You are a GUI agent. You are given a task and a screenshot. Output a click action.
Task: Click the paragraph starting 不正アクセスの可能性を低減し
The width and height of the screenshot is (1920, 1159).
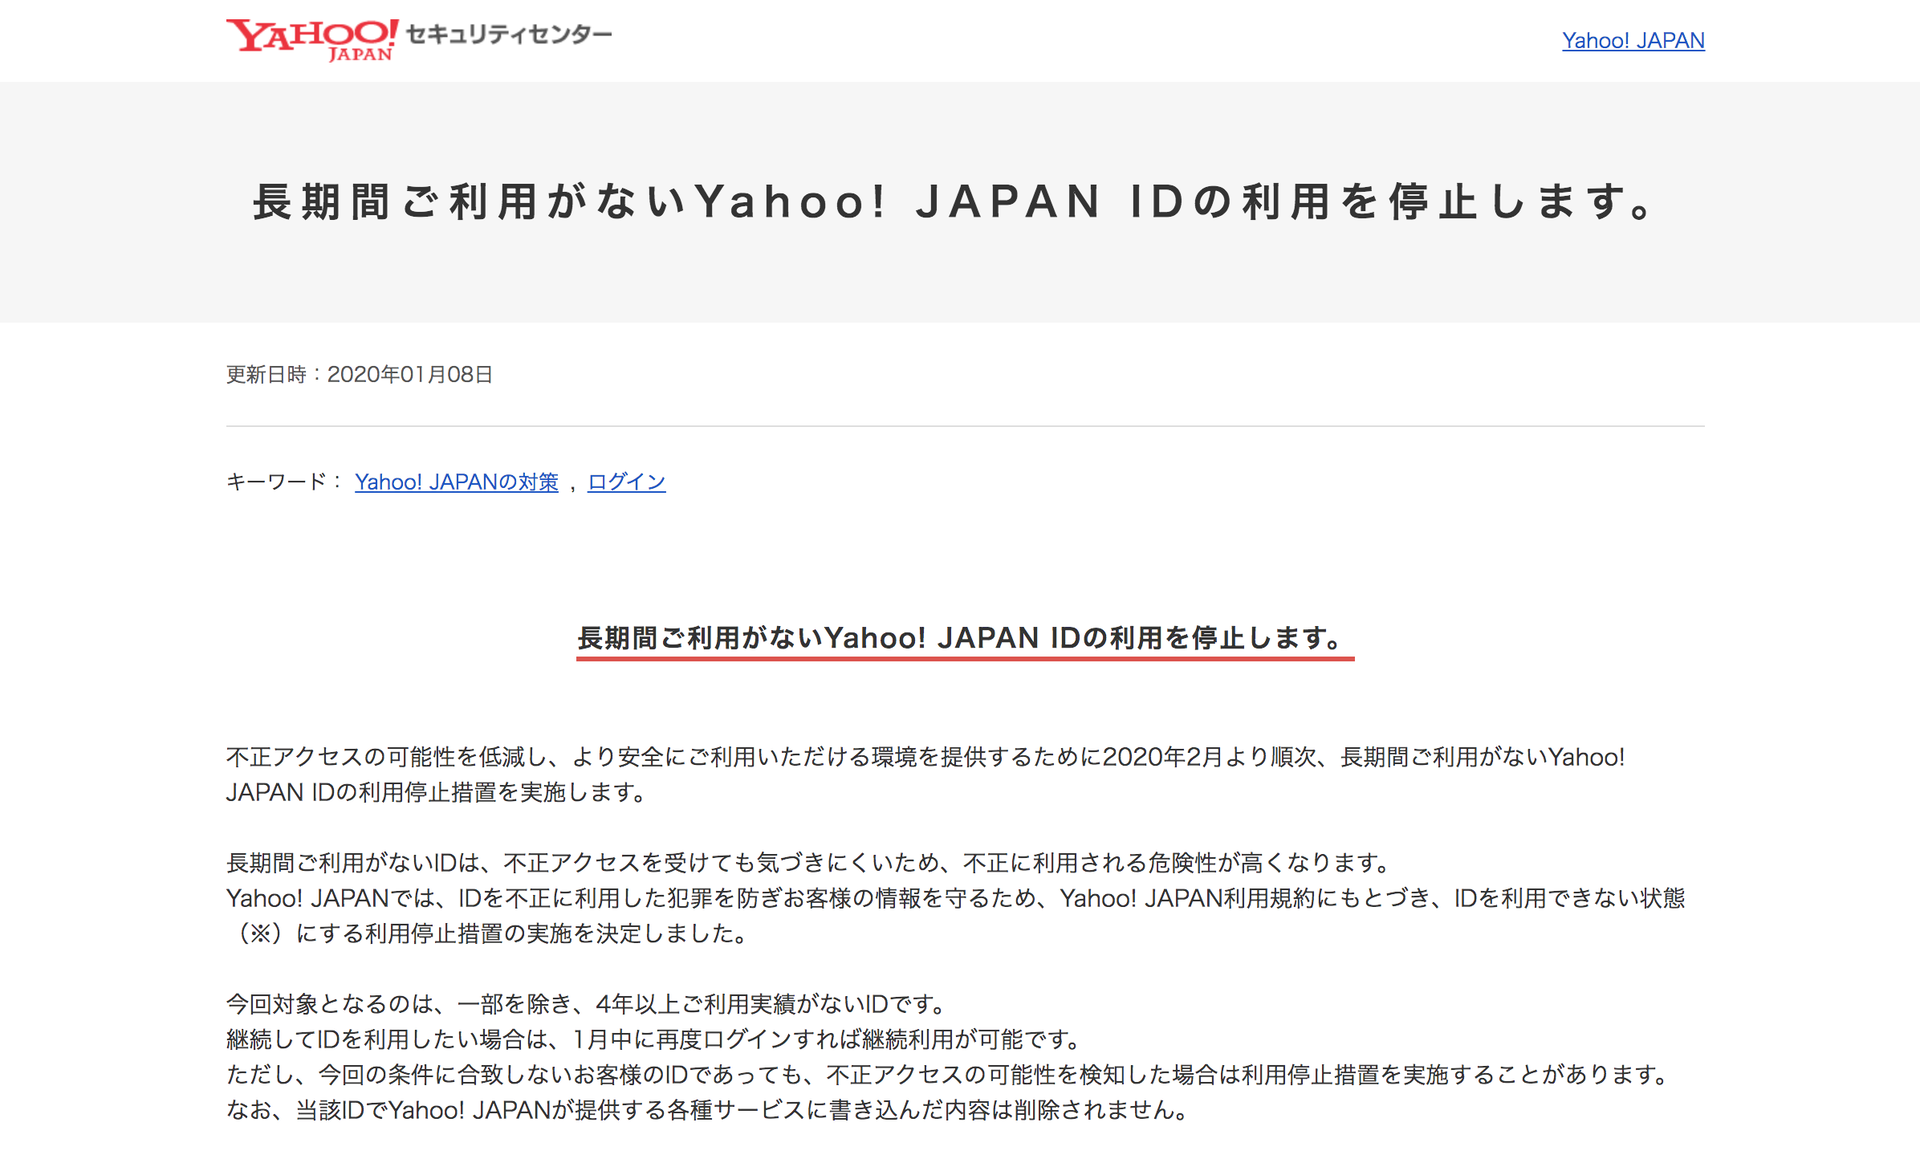click(925, 775)
